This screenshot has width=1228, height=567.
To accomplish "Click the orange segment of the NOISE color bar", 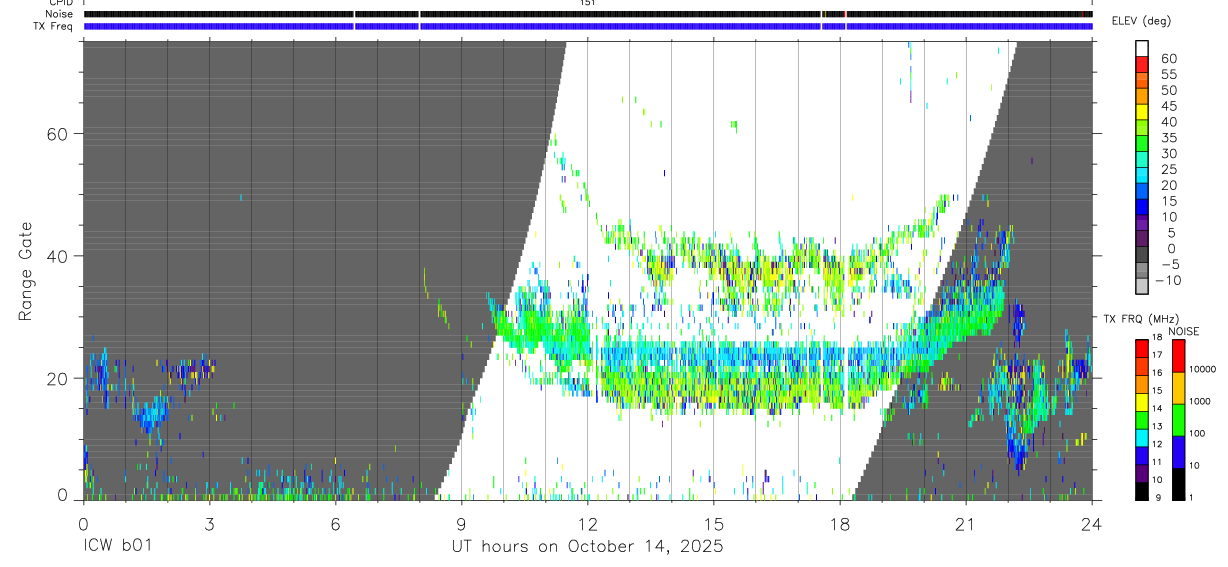I will [x=1179, y=387].
